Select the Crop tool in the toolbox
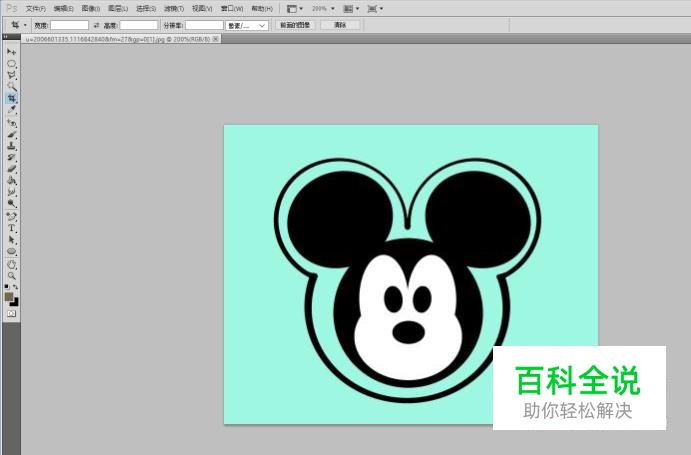 11,98
